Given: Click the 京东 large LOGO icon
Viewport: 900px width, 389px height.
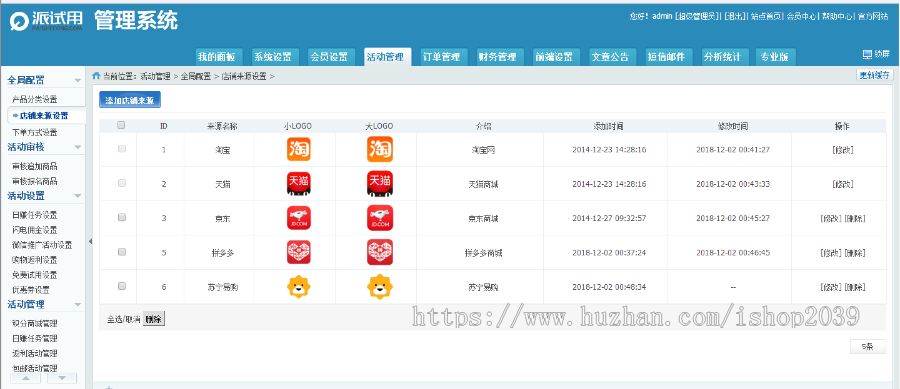Looking at the screenshot, I should click(x=380, y=218).
